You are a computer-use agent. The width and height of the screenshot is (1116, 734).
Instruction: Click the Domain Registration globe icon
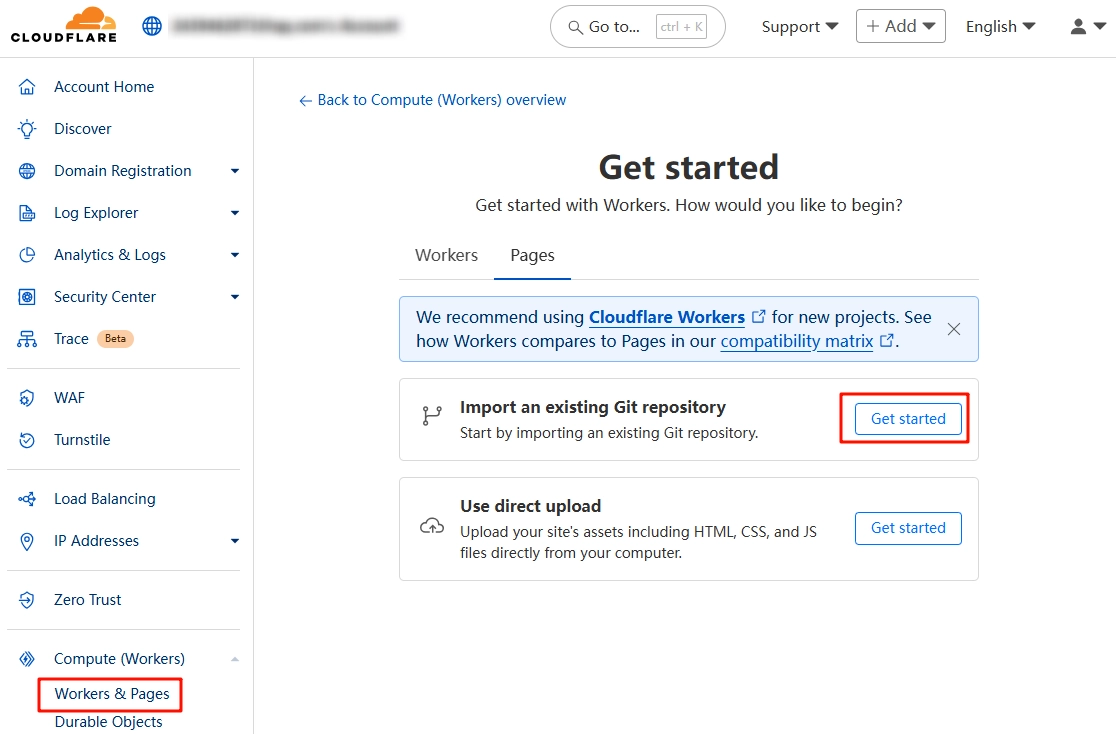click(27, 171)
